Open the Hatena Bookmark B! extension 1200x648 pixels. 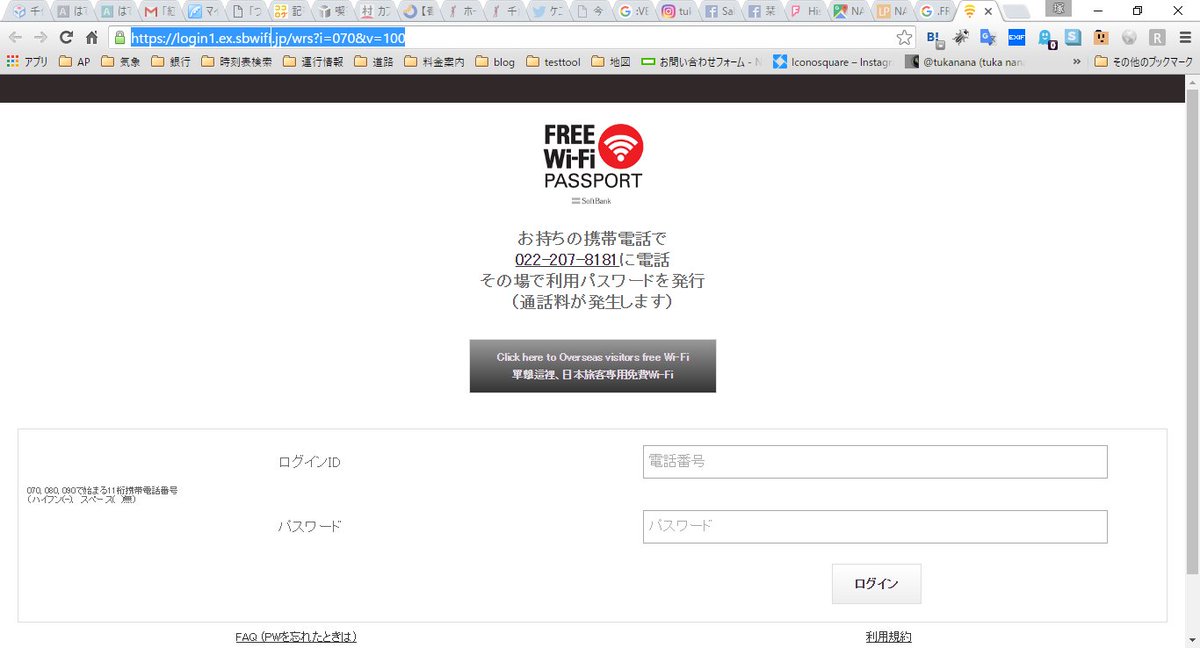click(x=935, y=38)
